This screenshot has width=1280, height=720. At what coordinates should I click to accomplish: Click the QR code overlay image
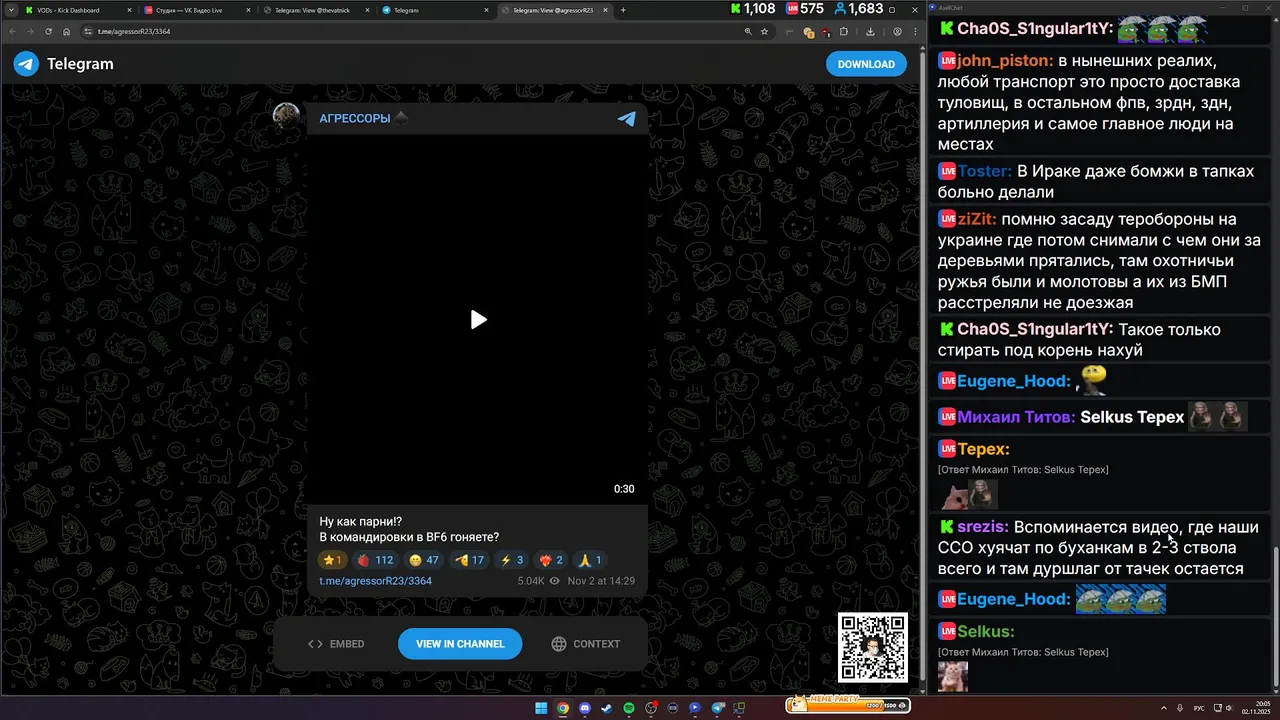[873, 648]
